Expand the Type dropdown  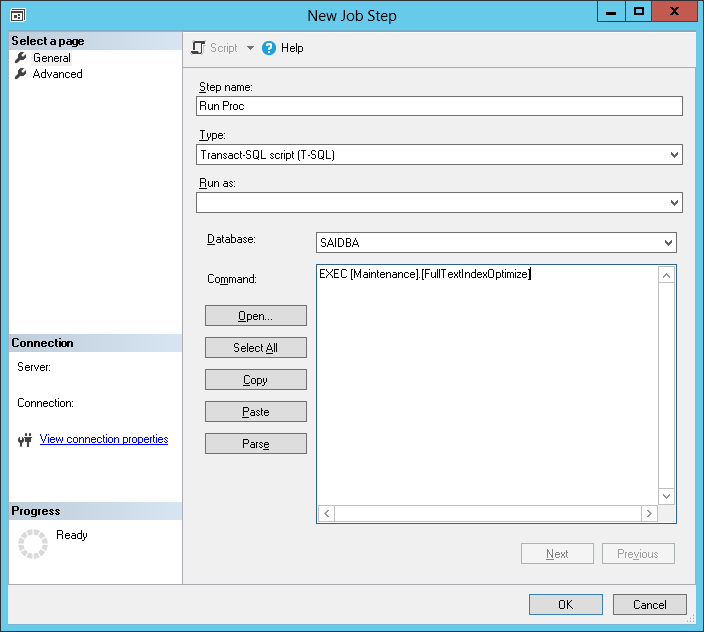pos(674,155)
